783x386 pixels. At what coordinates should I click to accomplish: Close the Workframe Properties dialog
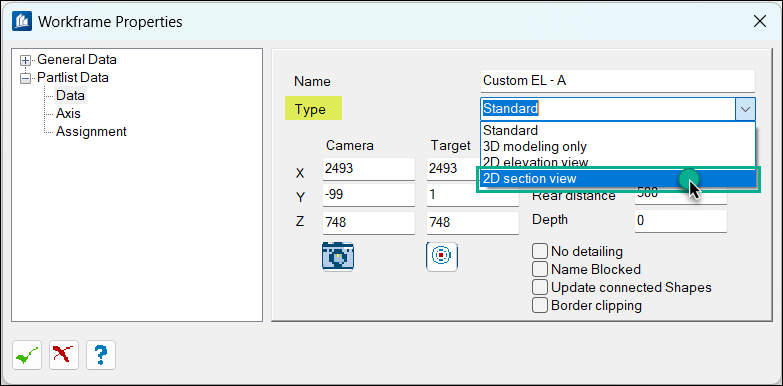(760, 21)
